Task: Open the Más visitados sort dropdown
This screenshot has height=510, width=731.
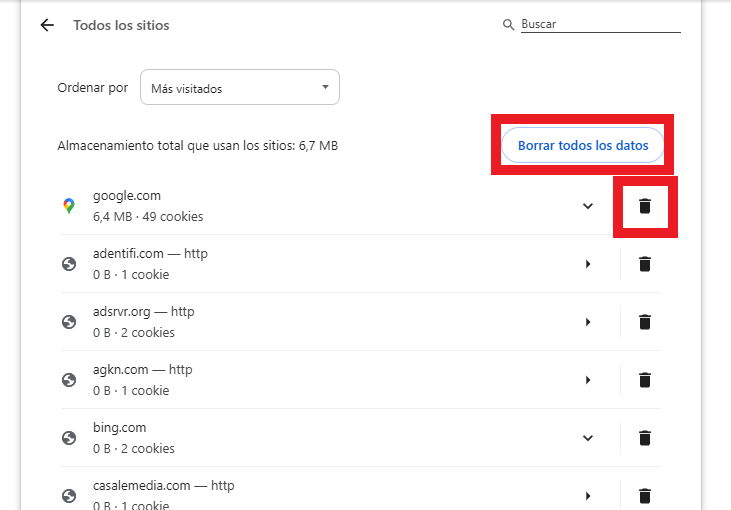Action: 240,87
